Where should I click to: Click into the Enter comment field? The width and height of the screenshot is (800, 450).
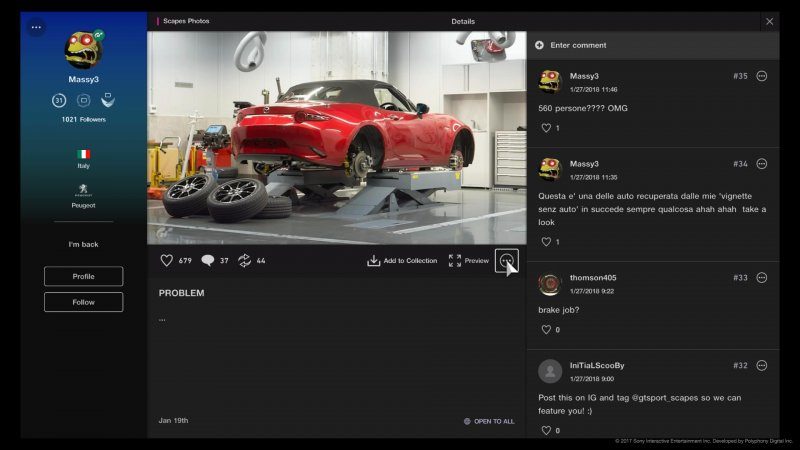(x=650, y=45)
